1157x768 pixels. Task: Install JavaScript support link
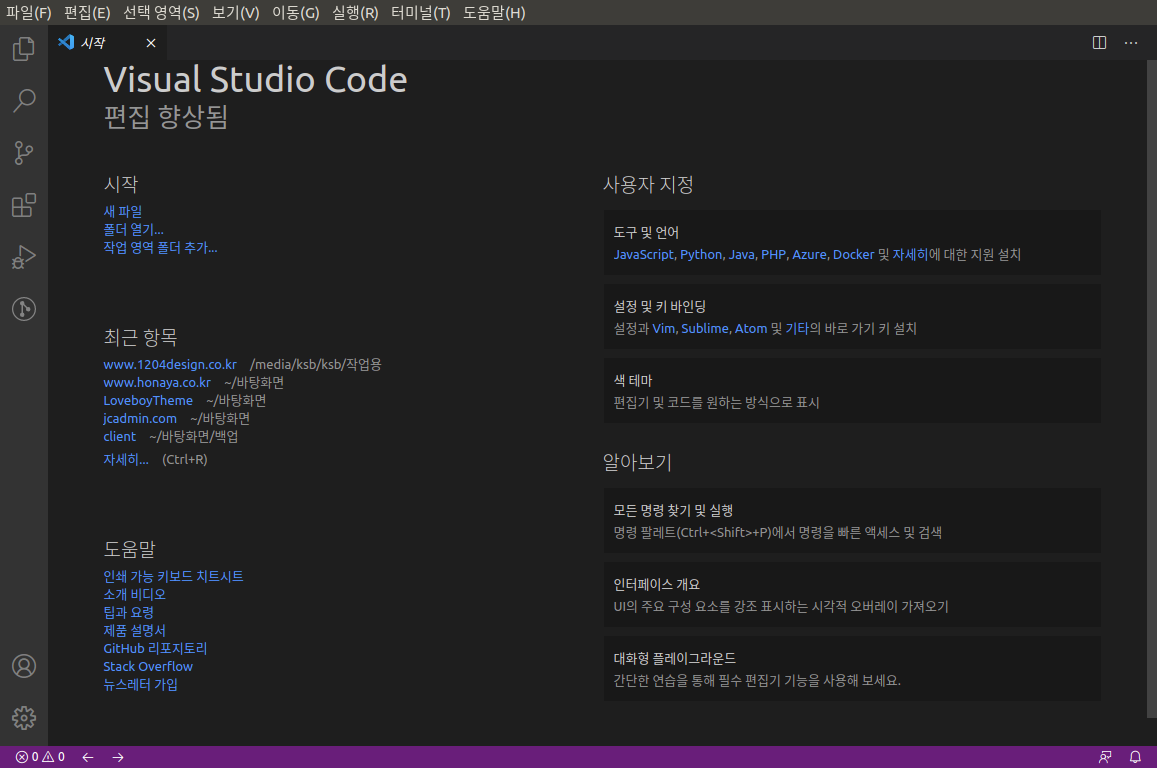coord(643,255)
